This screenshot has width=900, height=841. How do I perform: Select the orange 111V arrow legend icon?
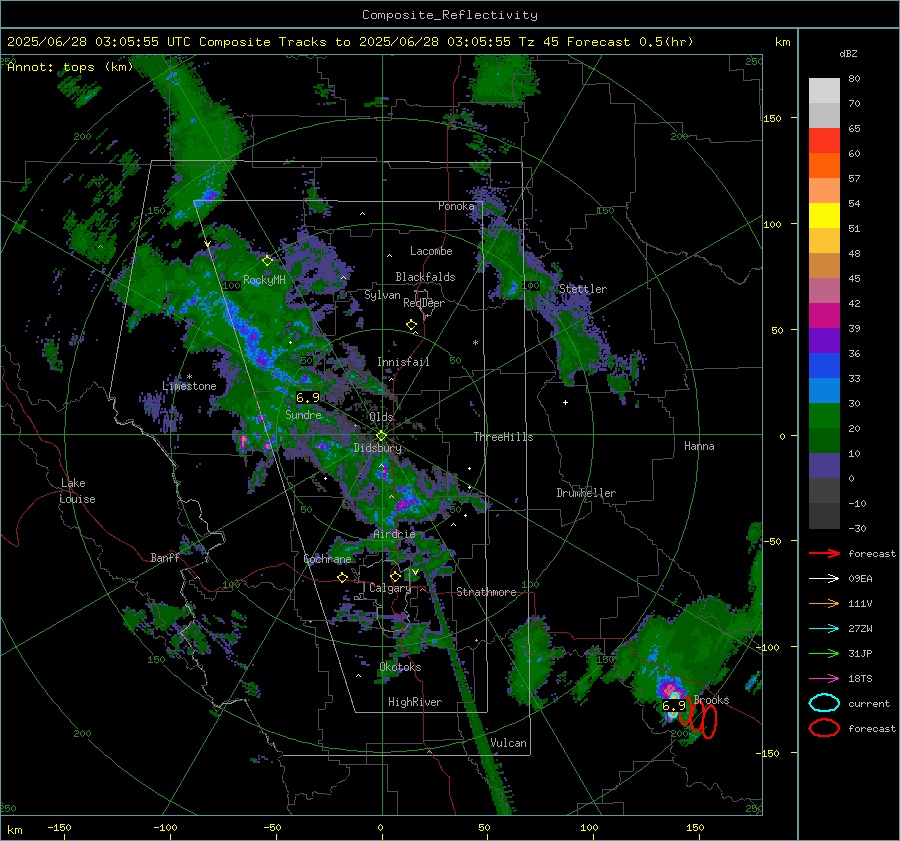point(824,603)
